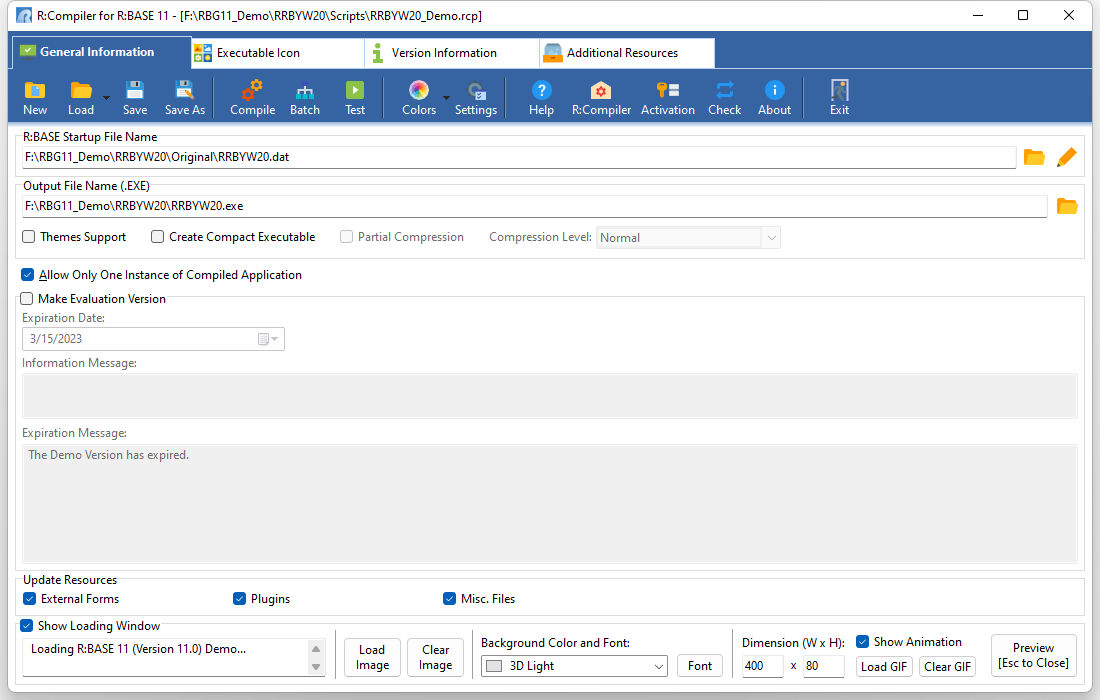This screenshot has height=700, width=1100.
Task: Click the Information Message text area
Action: 550,396
